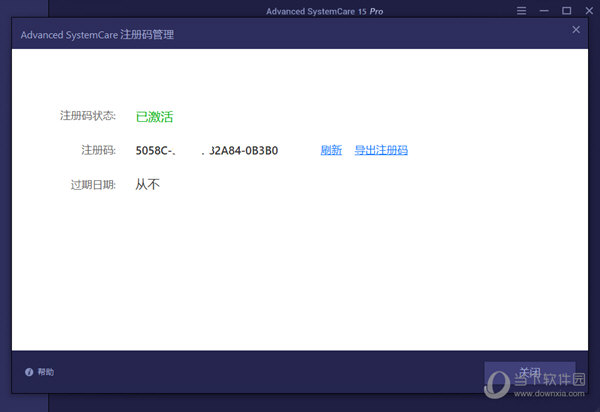Screen dimensions: 600x412
Task: Close the Advanced SystemCare 15 Pro main window
Action: tap(589, 11)
